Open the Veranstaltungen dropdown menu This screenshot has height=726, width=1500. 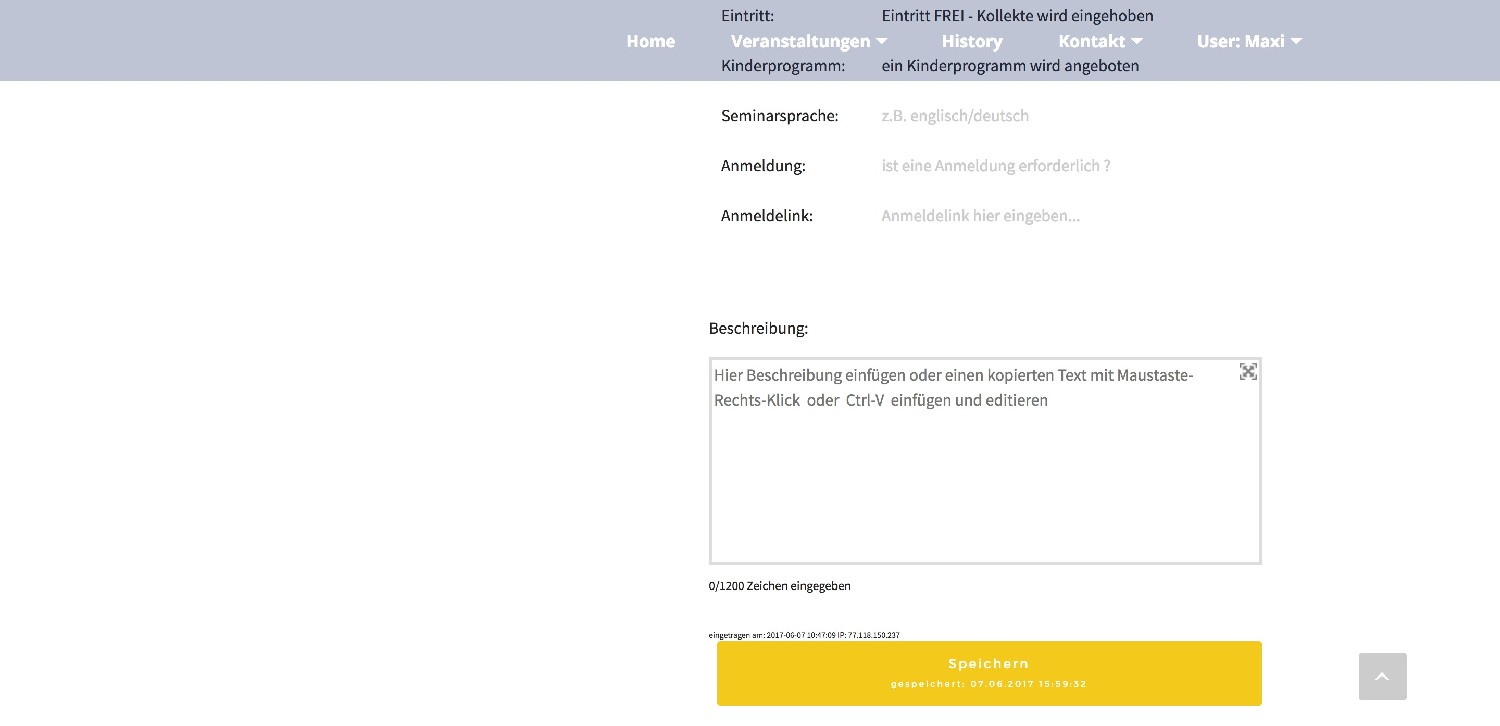point(808,41)
